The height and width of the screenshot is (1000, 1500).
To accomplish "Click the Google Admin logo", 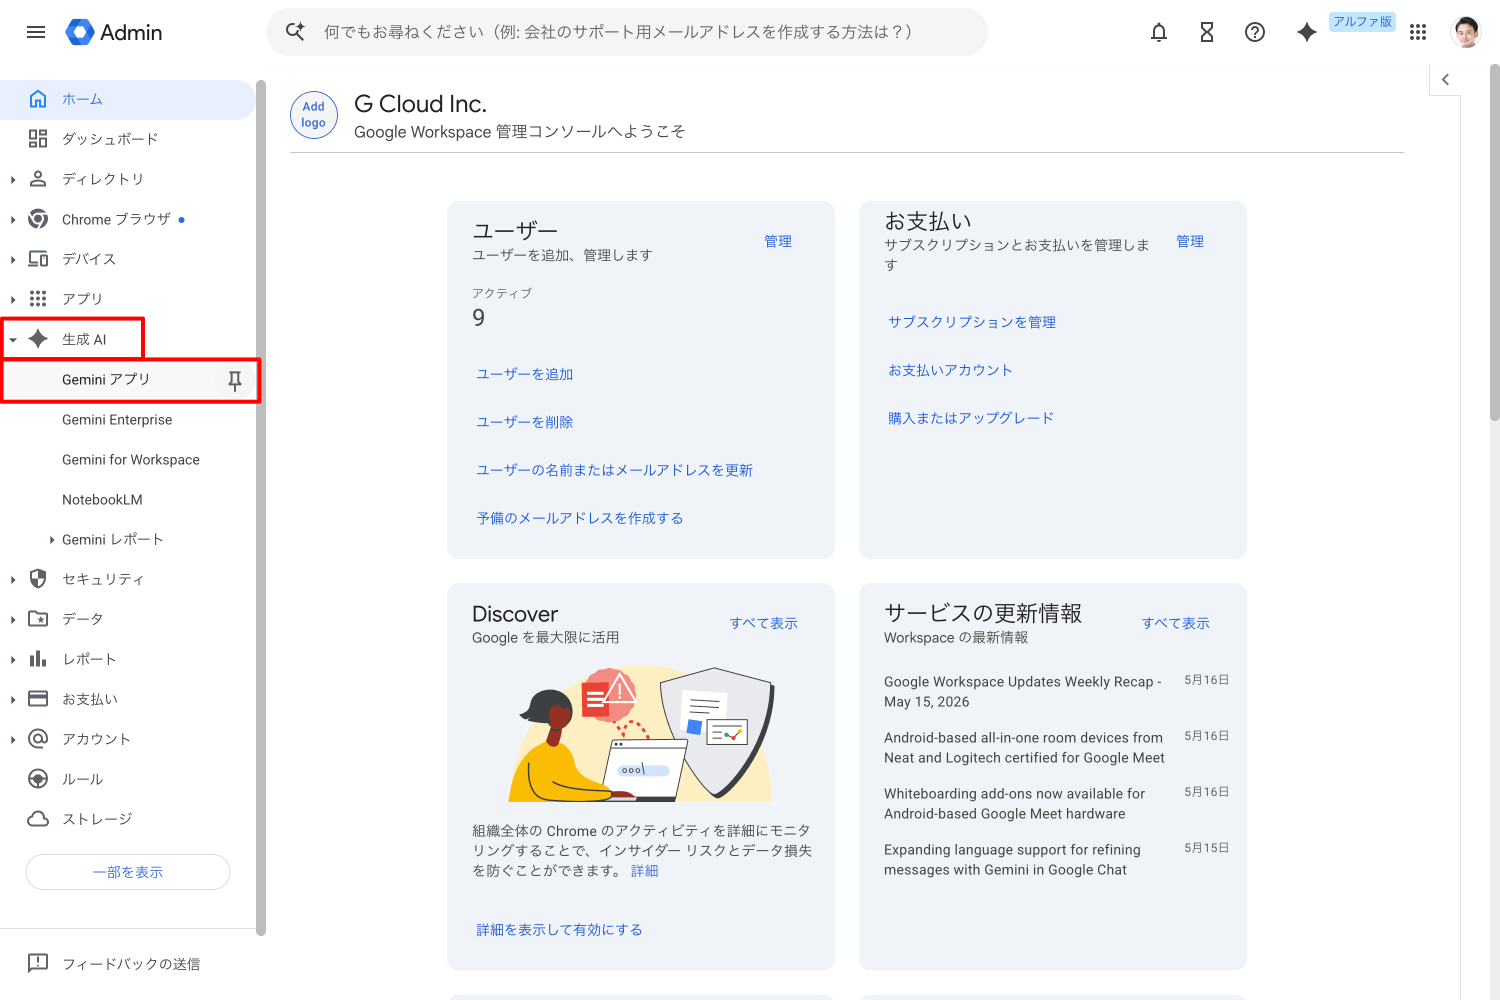I will [x=114, y=32].
